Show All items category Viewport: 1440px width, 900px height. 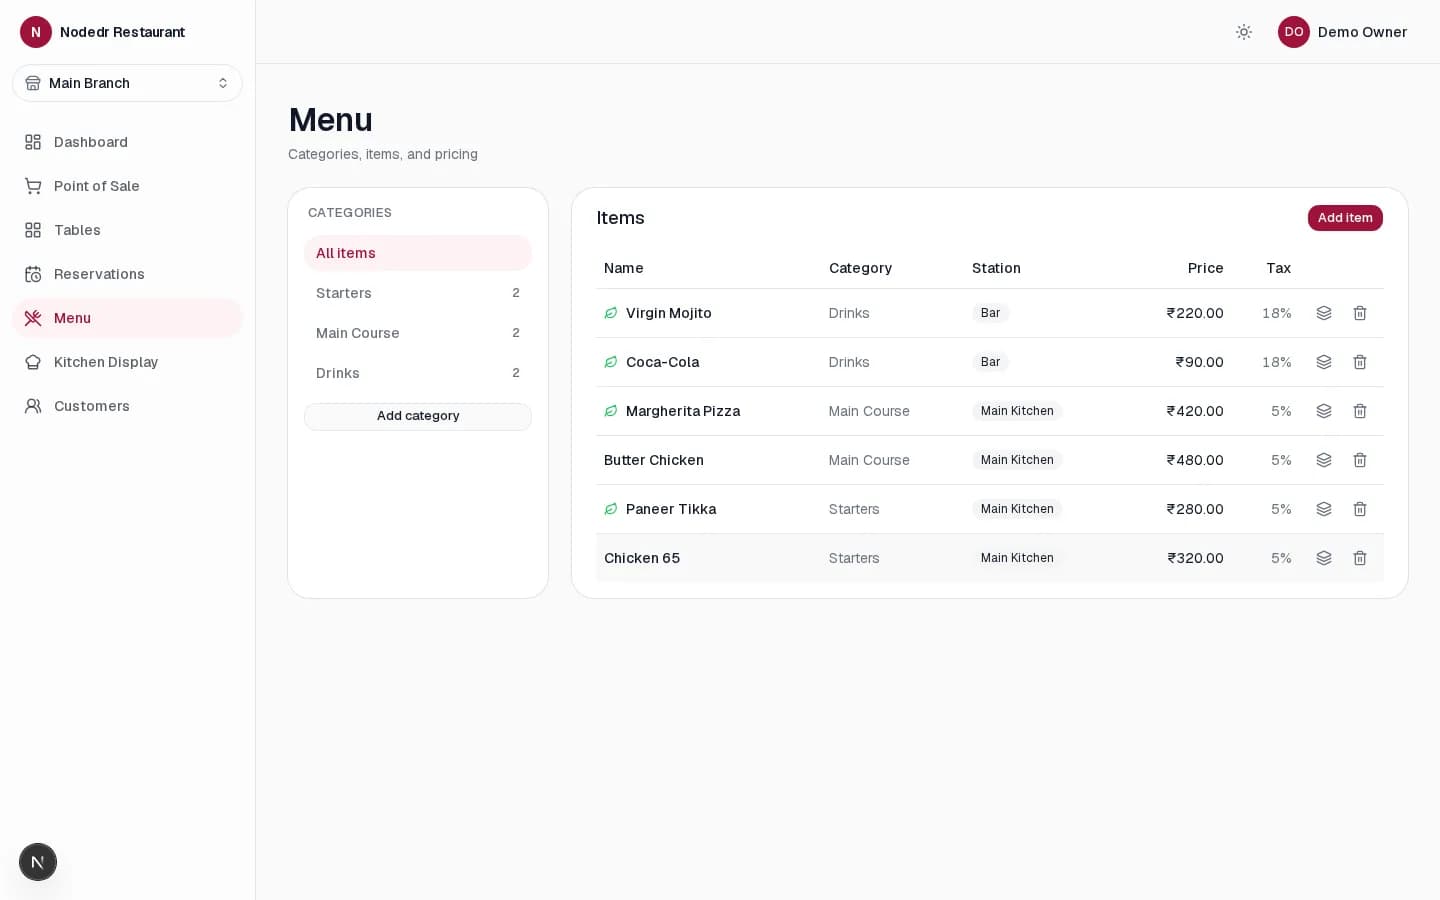tap(418, 253)
